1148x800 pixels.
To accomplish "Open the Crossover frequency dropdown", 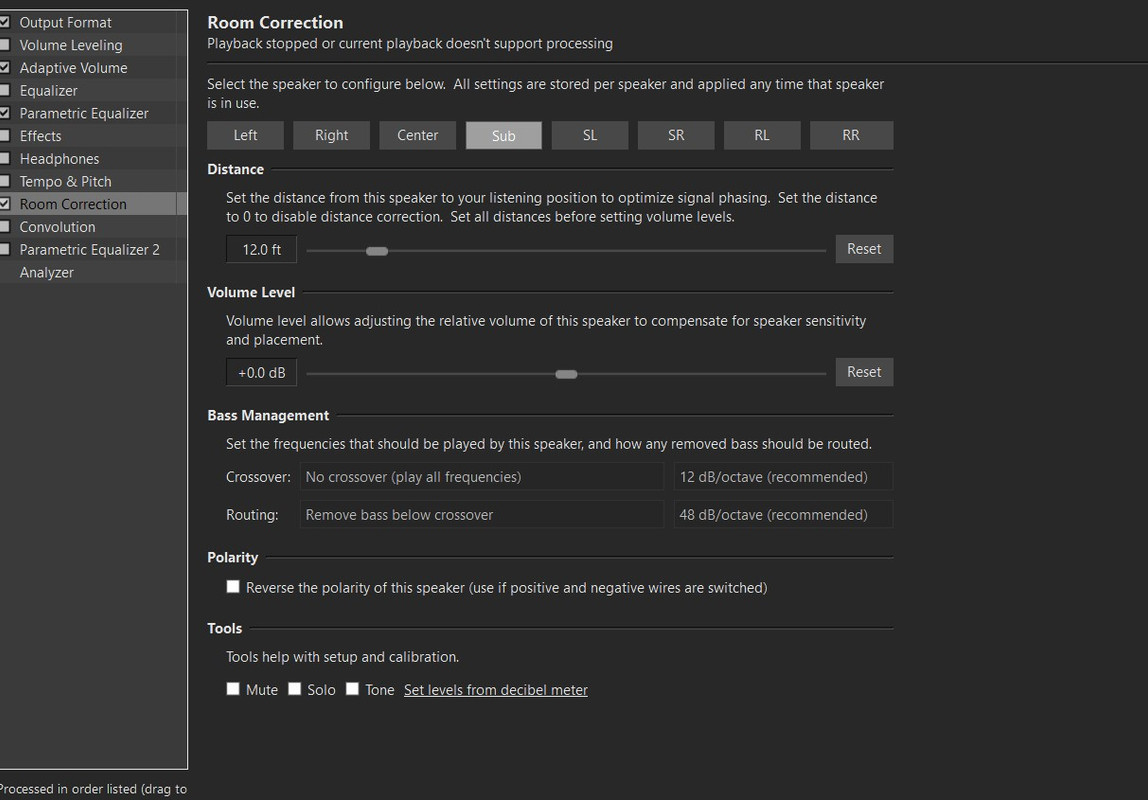I will point(482,476).
